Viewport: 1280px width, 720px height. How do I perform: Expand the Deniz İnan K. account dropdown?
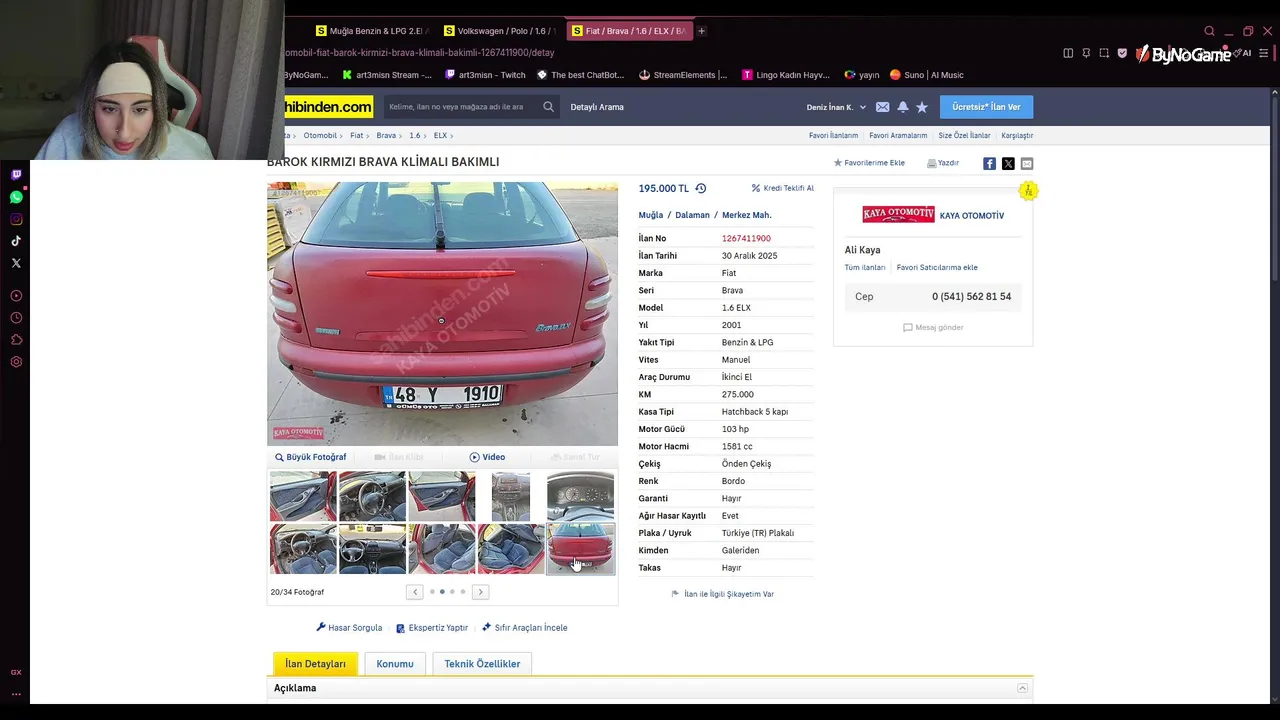836,107
